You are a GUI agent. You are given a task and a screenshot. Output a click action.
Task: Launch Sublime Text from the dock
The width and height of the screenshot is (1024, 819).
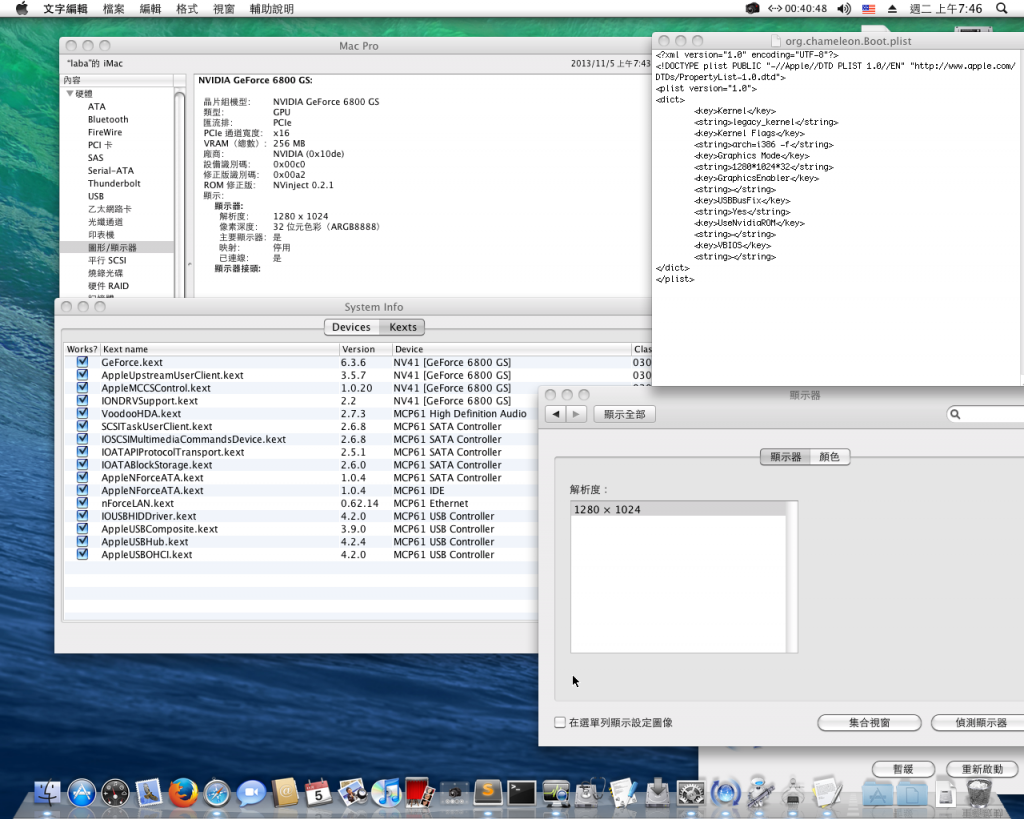488,793
